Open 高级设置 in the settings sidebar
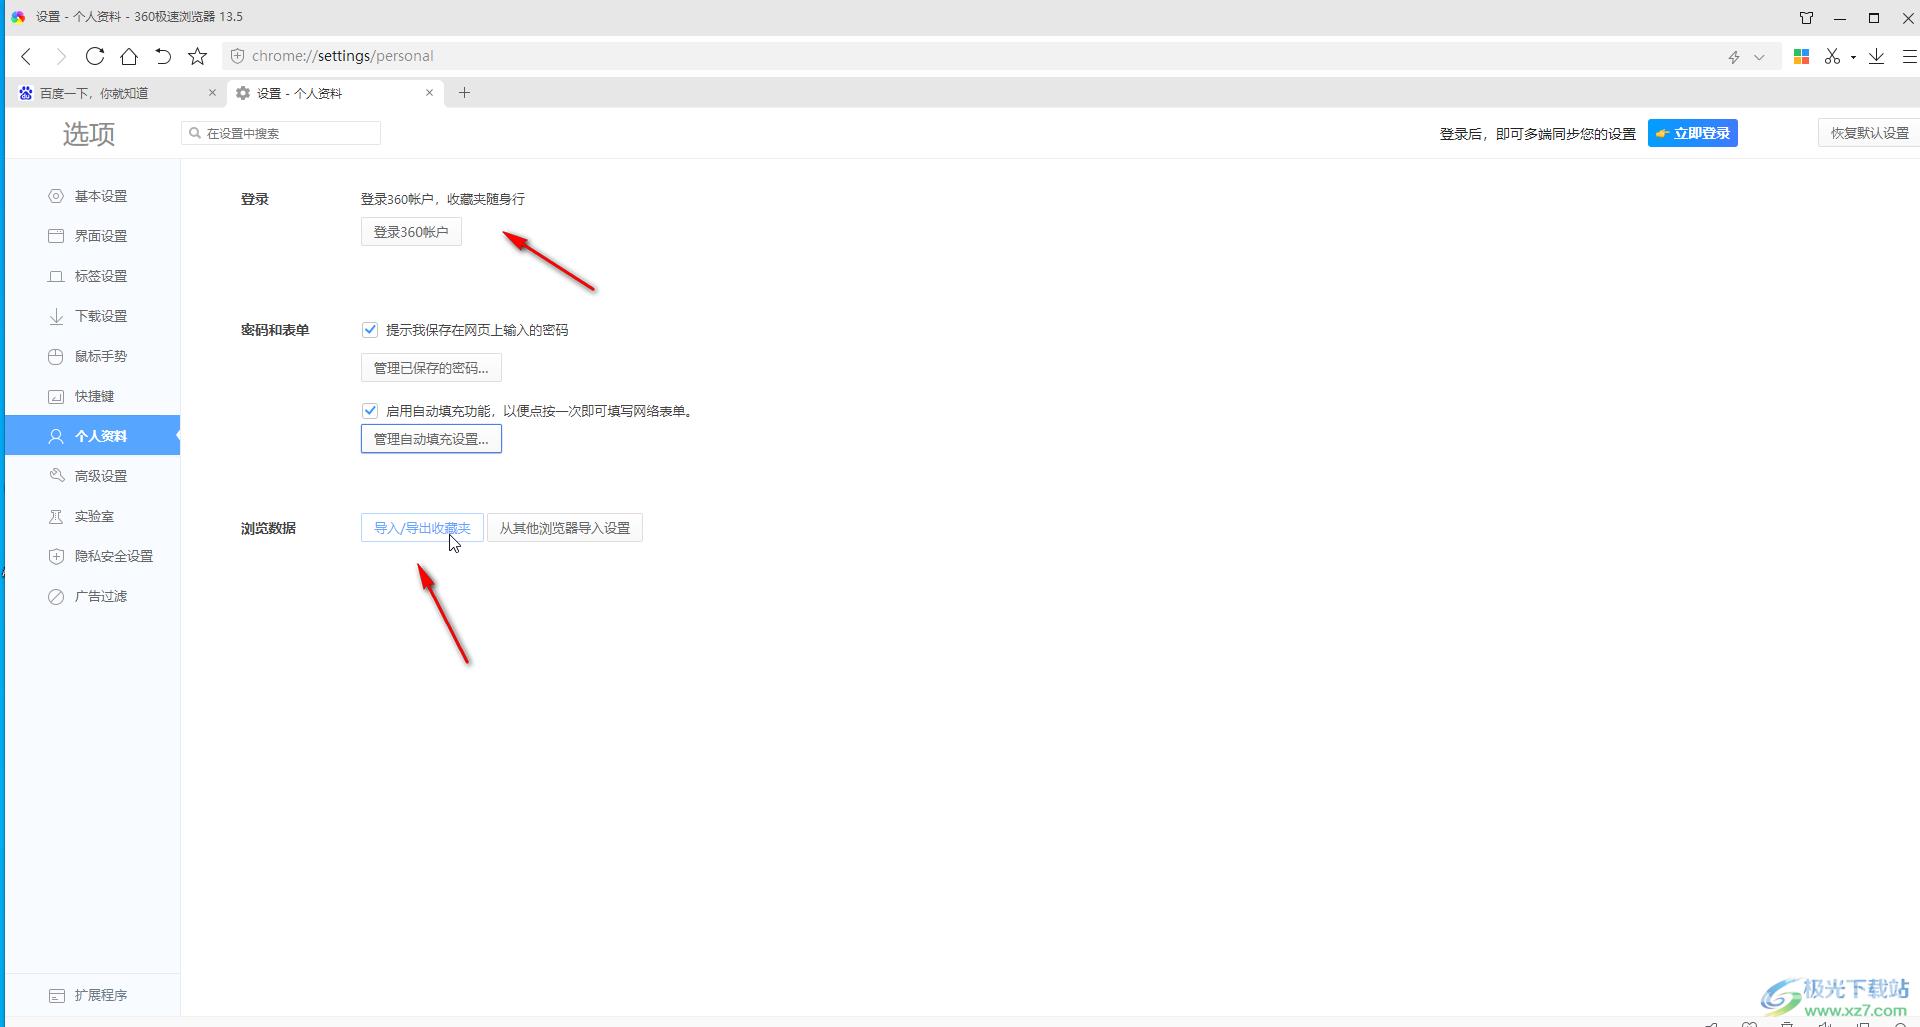Image resolution: width=1920 pixels, height=1027 pixels. [100, 476]
